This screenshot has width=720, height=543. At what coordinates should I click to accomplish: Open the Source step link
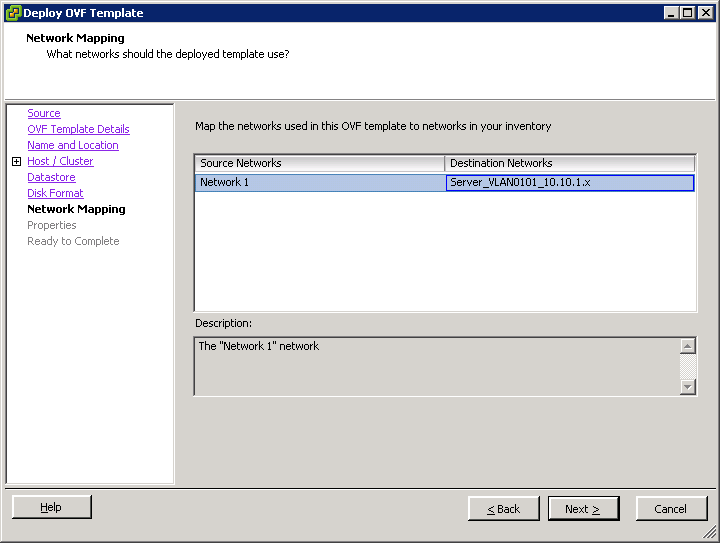coord(44,113)
